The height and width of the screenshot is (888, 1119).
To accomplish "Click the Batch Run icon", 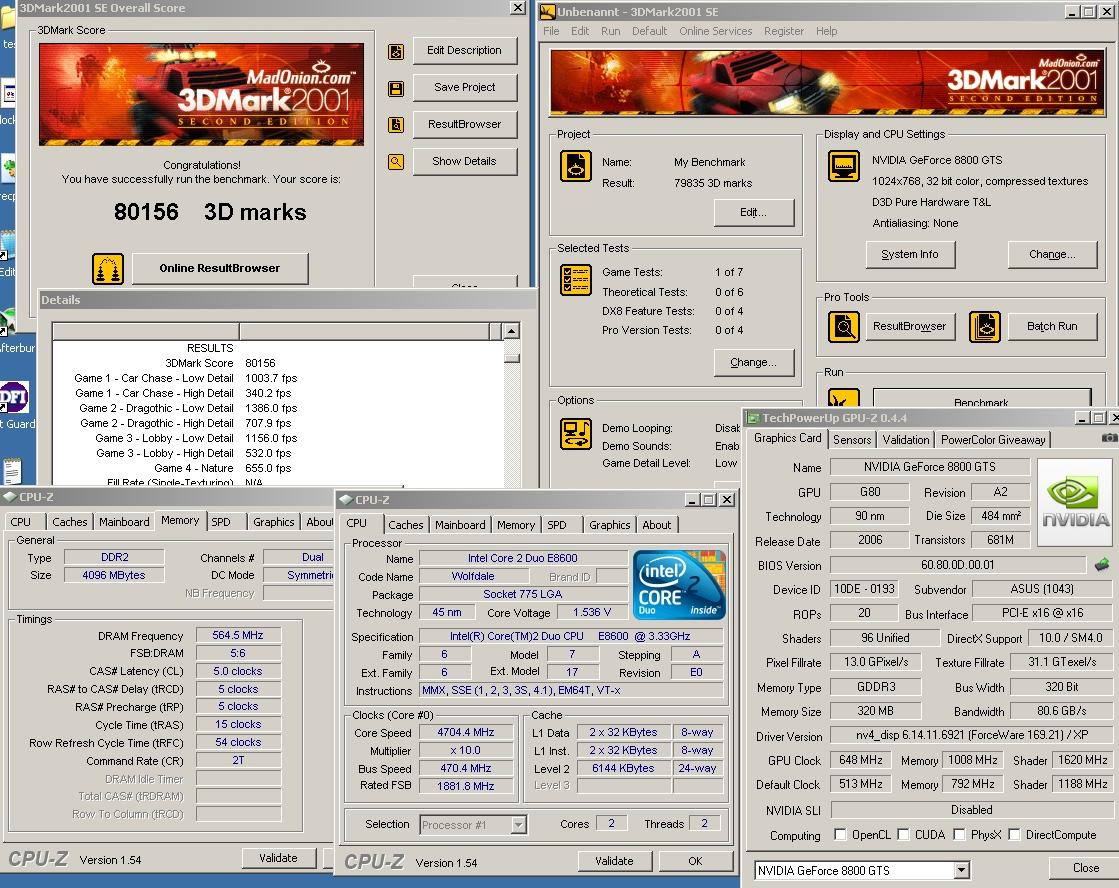I will click(x=985, y=327).
